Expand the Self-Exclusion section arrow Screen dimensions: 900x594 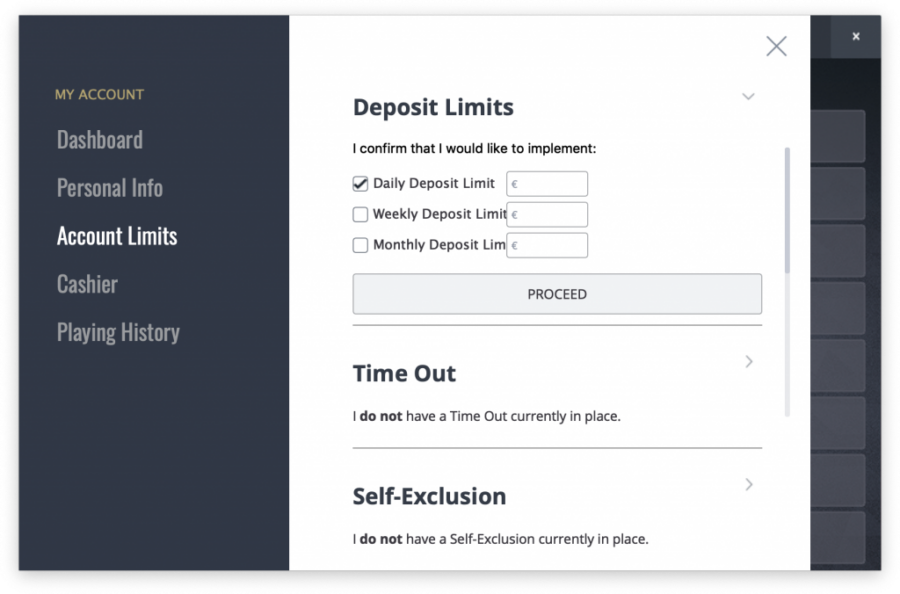tap(749, 484)
